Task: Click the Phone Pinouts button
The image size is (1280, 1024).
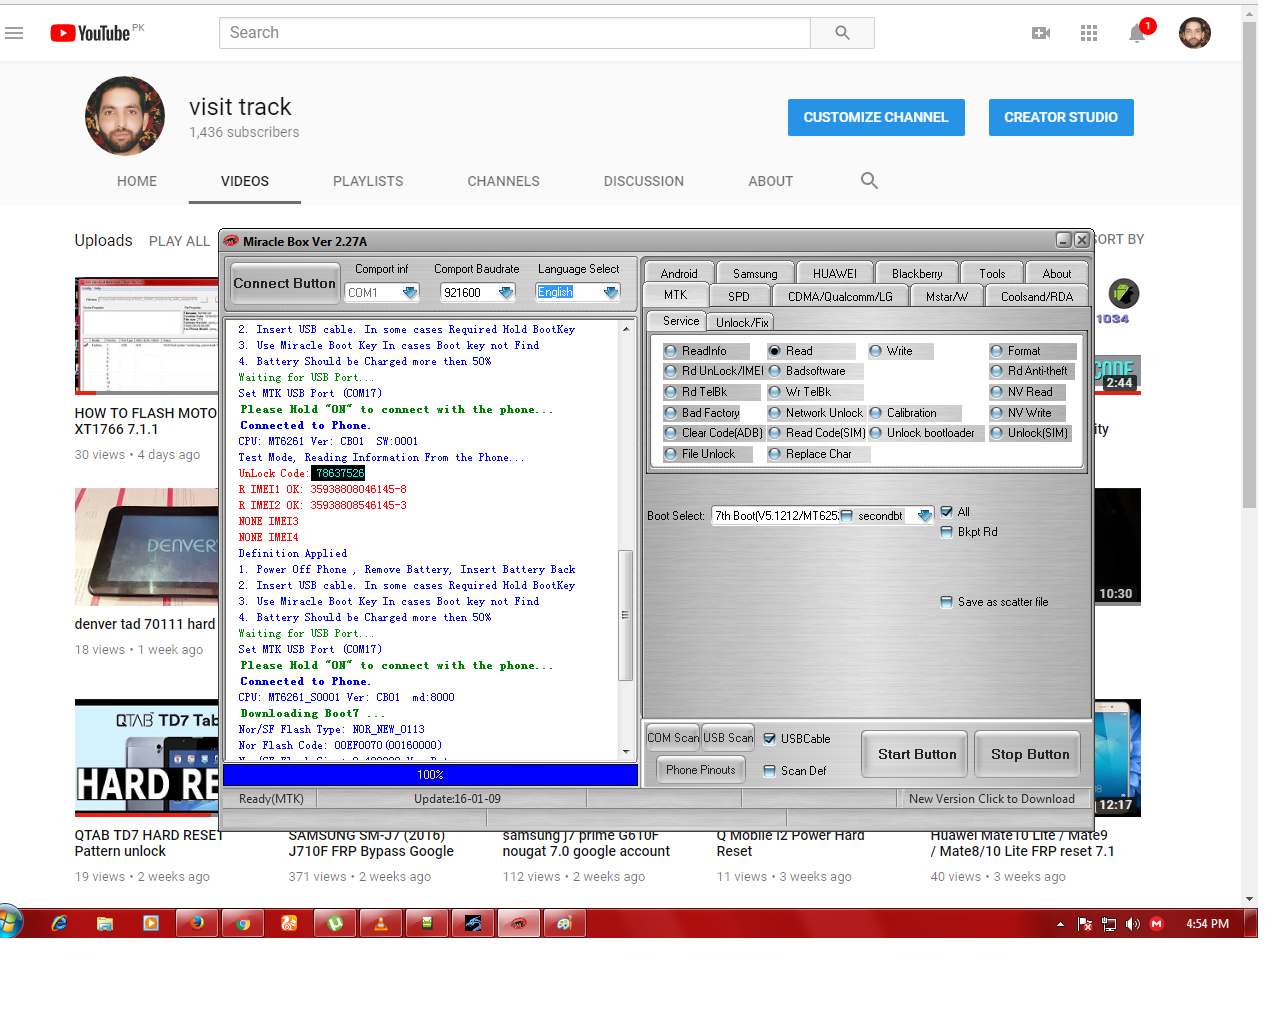Action: [701, 770]
